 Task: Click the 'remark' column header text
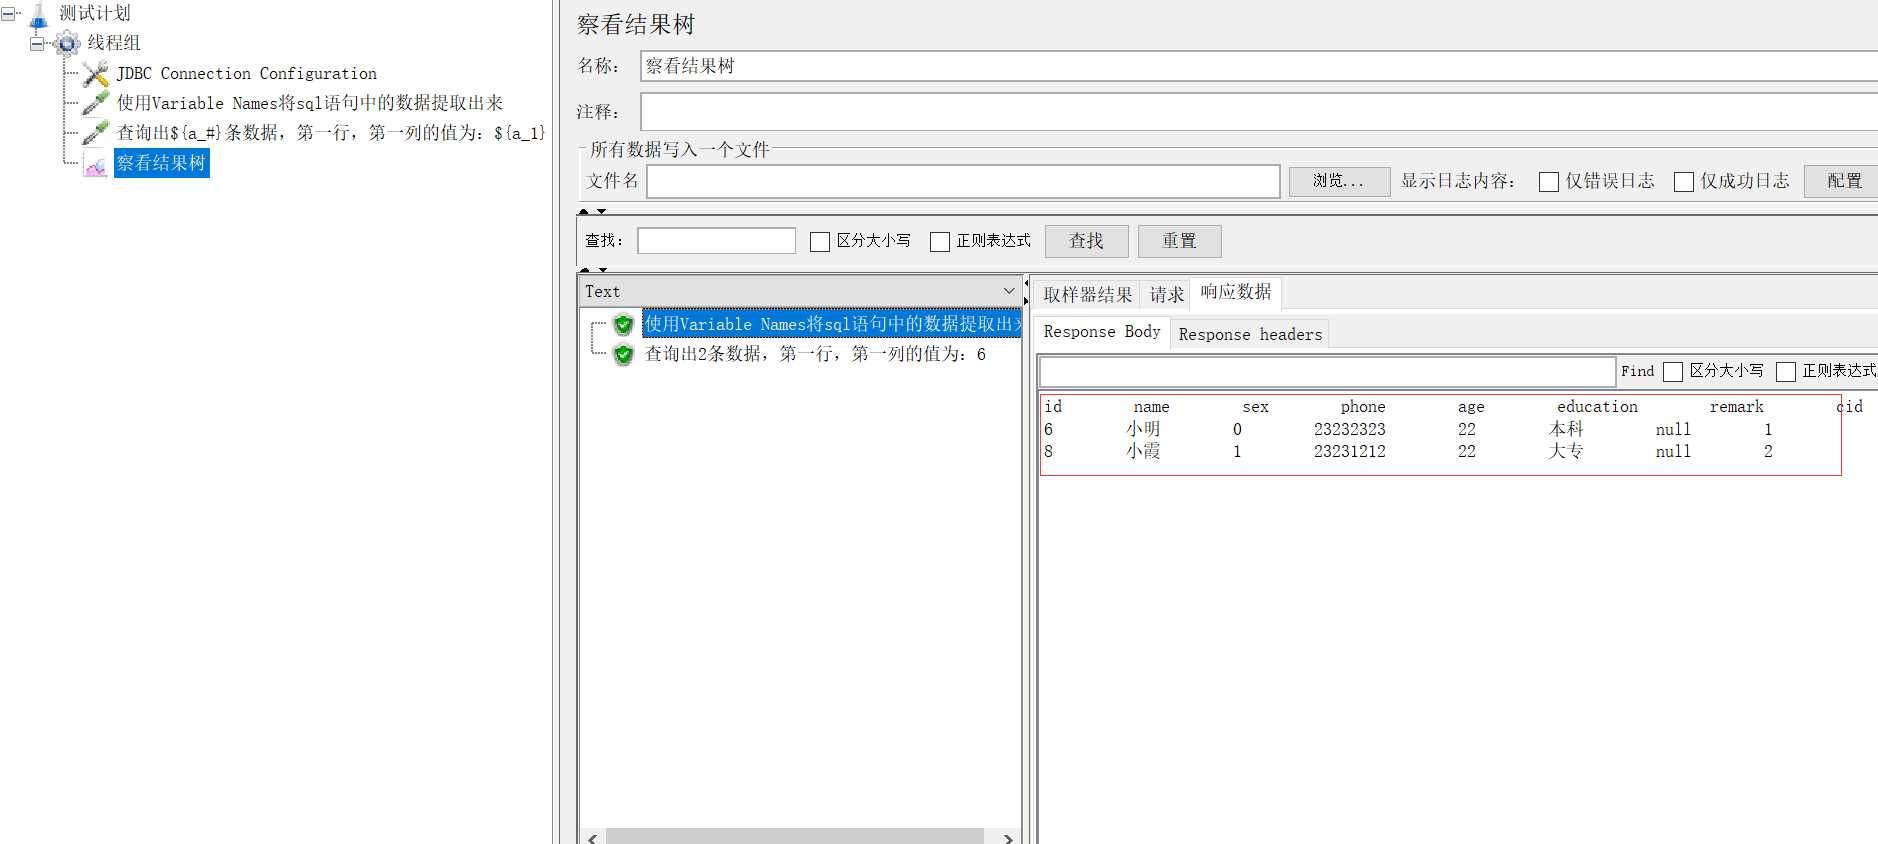(x=1736, y=407)
